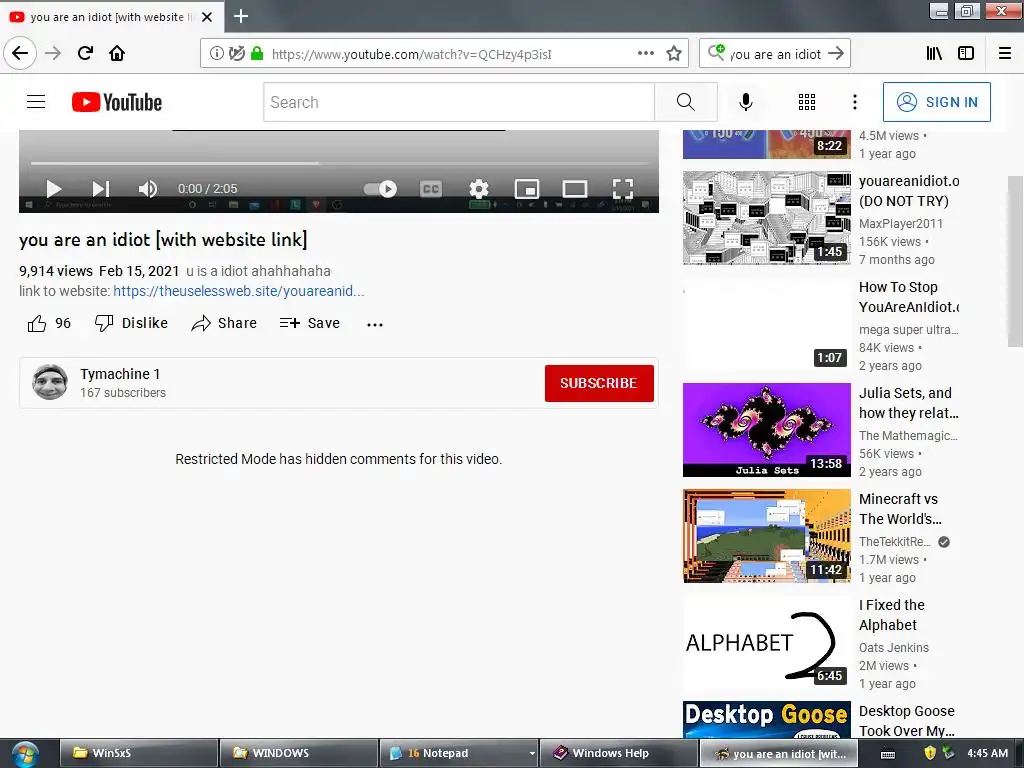Click the Dislike button
The height and width of the screenshot is (768, 1024).
click(x=131, y=323)
